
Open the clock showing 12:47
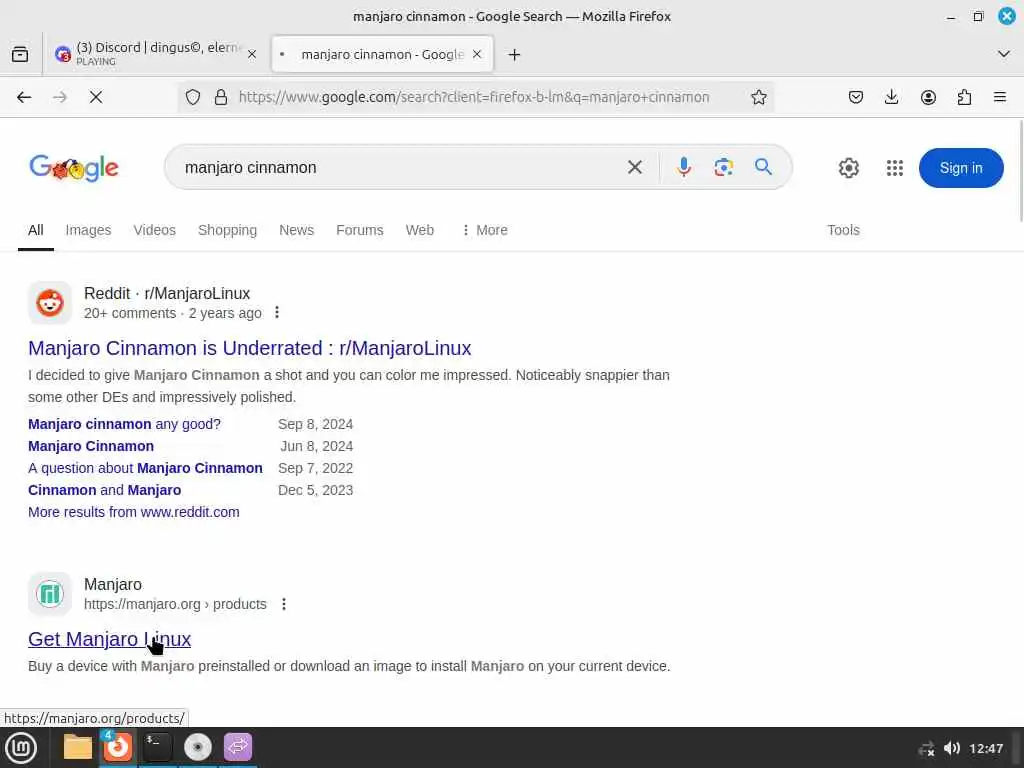point(985,748)
